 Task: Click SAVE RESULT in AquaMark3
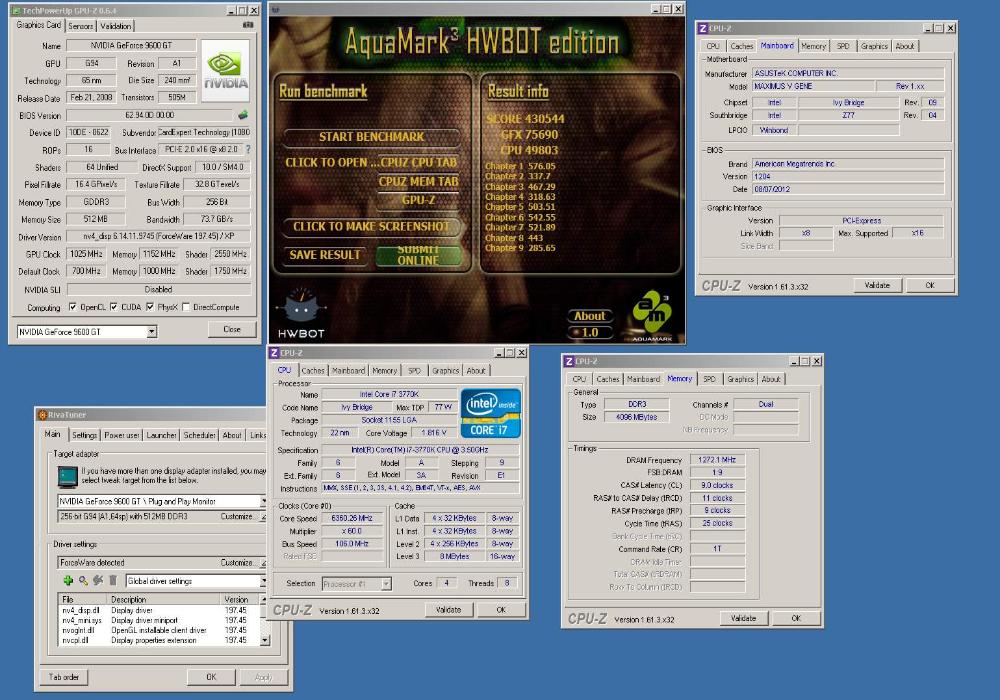pyautogui.click(x=325, y=255)
